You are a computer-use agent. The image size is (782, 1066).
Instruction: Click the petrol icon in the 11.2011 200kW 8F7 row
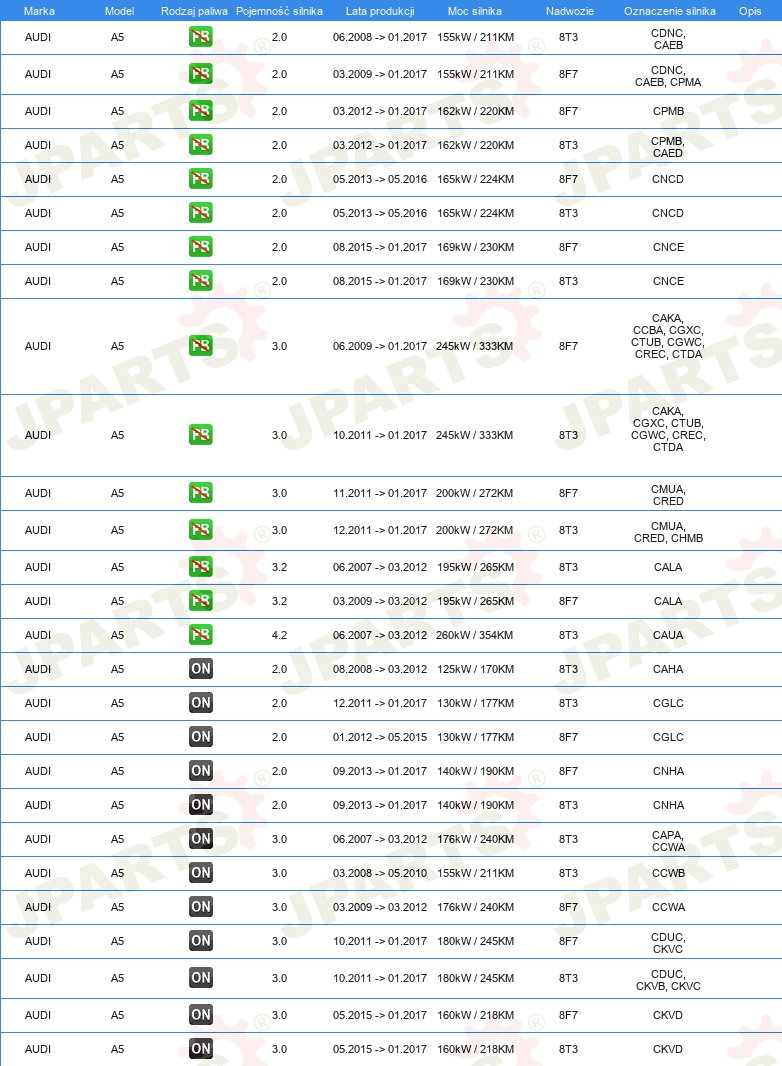click(201, 493)
